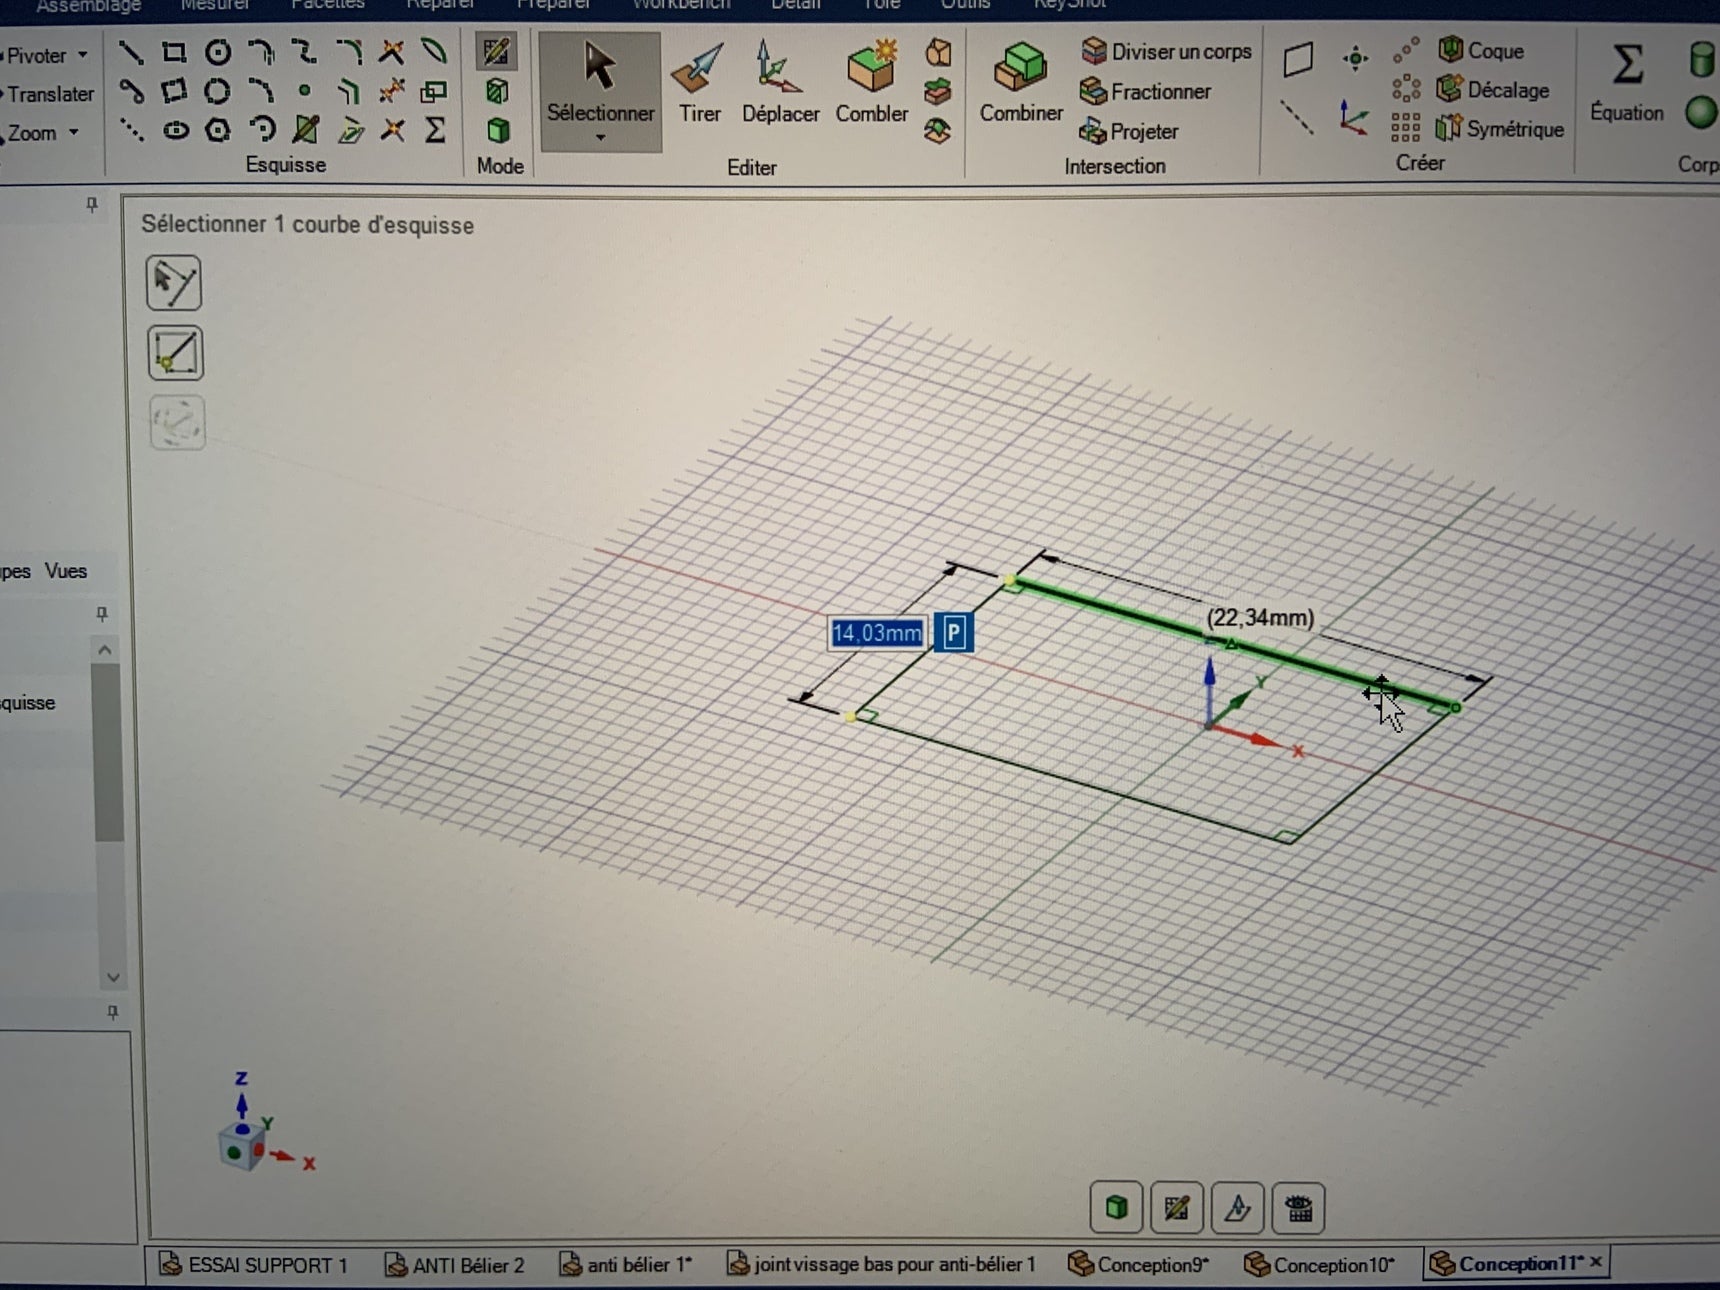The width and height of the screenshot is (1720, 1290).
Task: Open joint vissage bas pour anti-bélier tab
Action: [x=881, y=1265]
